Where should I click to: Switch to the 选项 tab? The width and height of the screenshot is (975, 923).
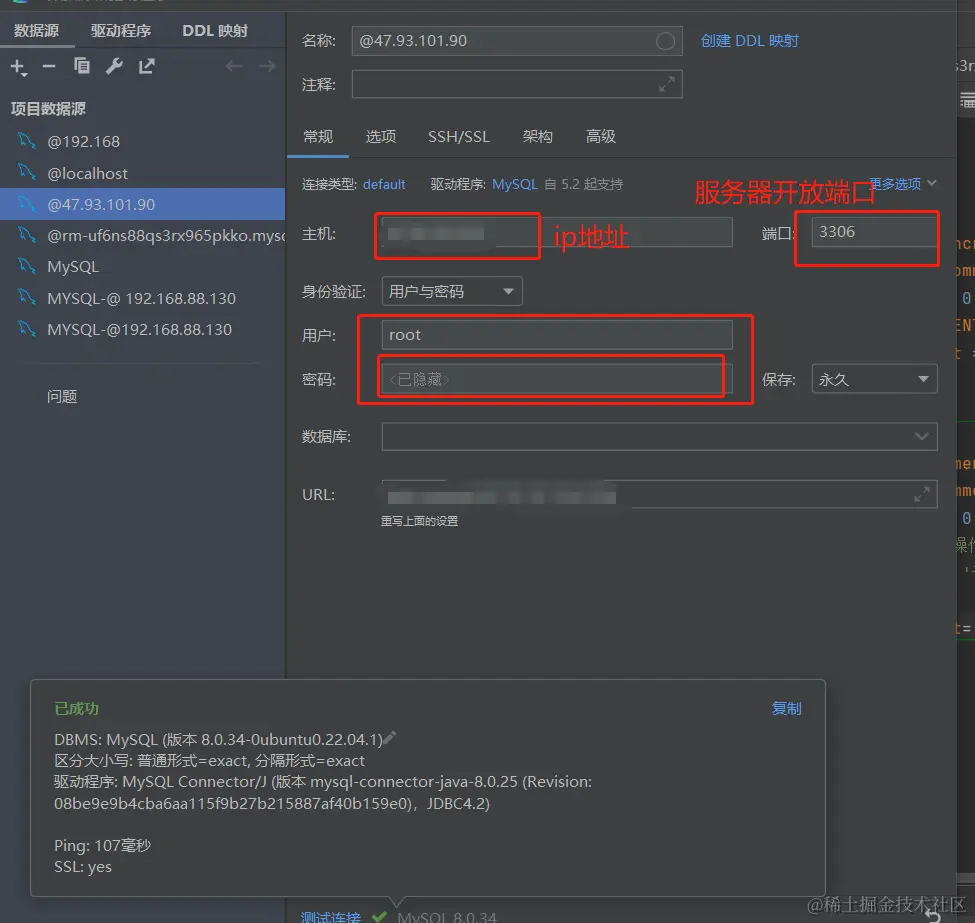381,136
